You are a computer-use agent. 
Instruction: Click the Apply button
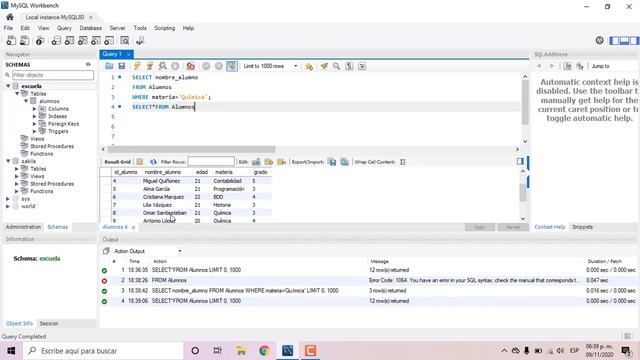(480, 227)
